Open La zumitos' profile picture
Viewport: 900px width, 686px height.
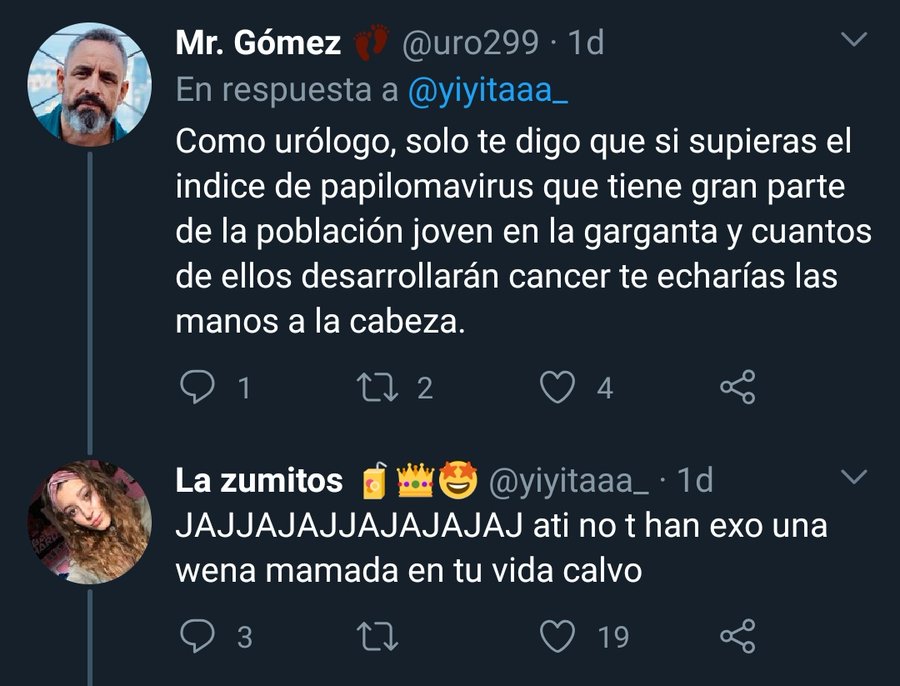(89, 522)
